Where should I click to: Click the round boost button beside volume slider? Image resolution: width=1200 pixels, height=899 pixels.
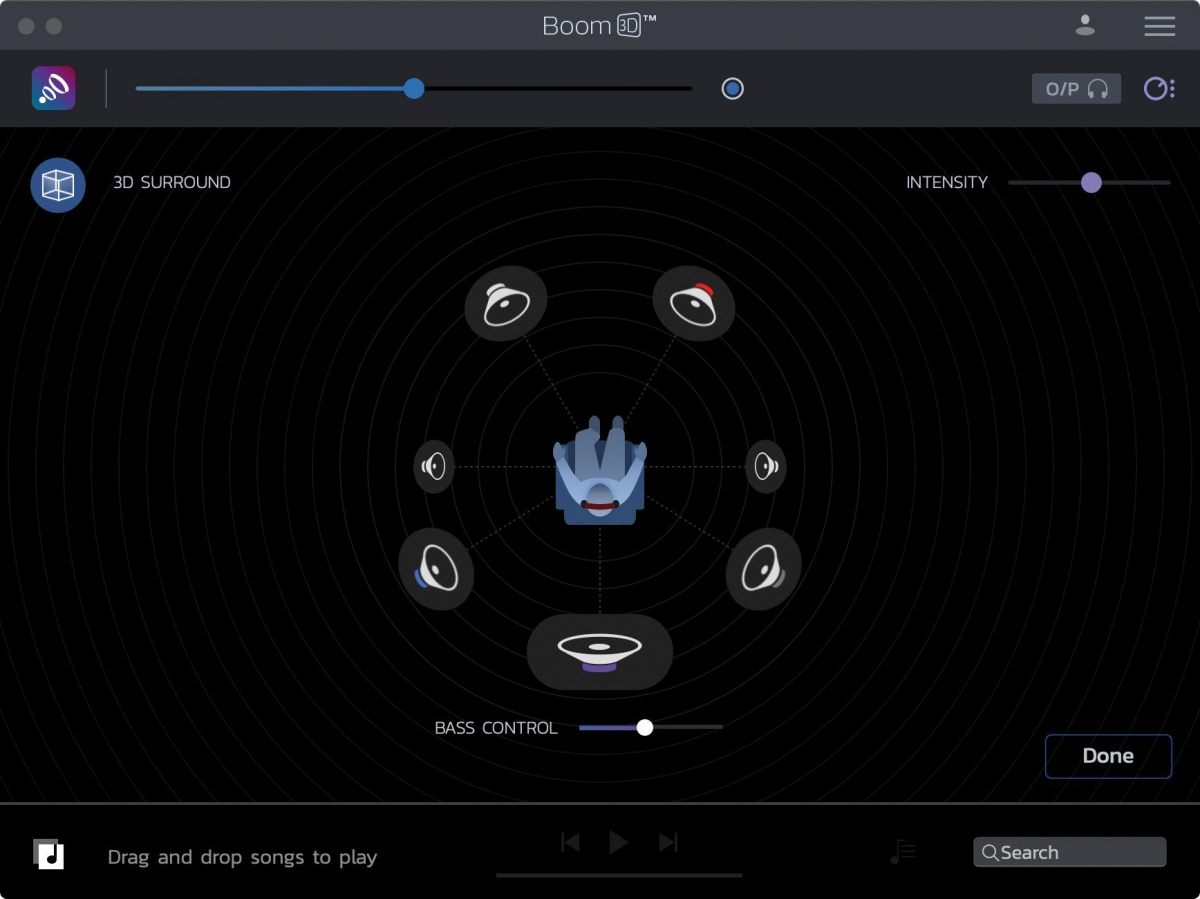pyautogui.click(x=733, y=89)
